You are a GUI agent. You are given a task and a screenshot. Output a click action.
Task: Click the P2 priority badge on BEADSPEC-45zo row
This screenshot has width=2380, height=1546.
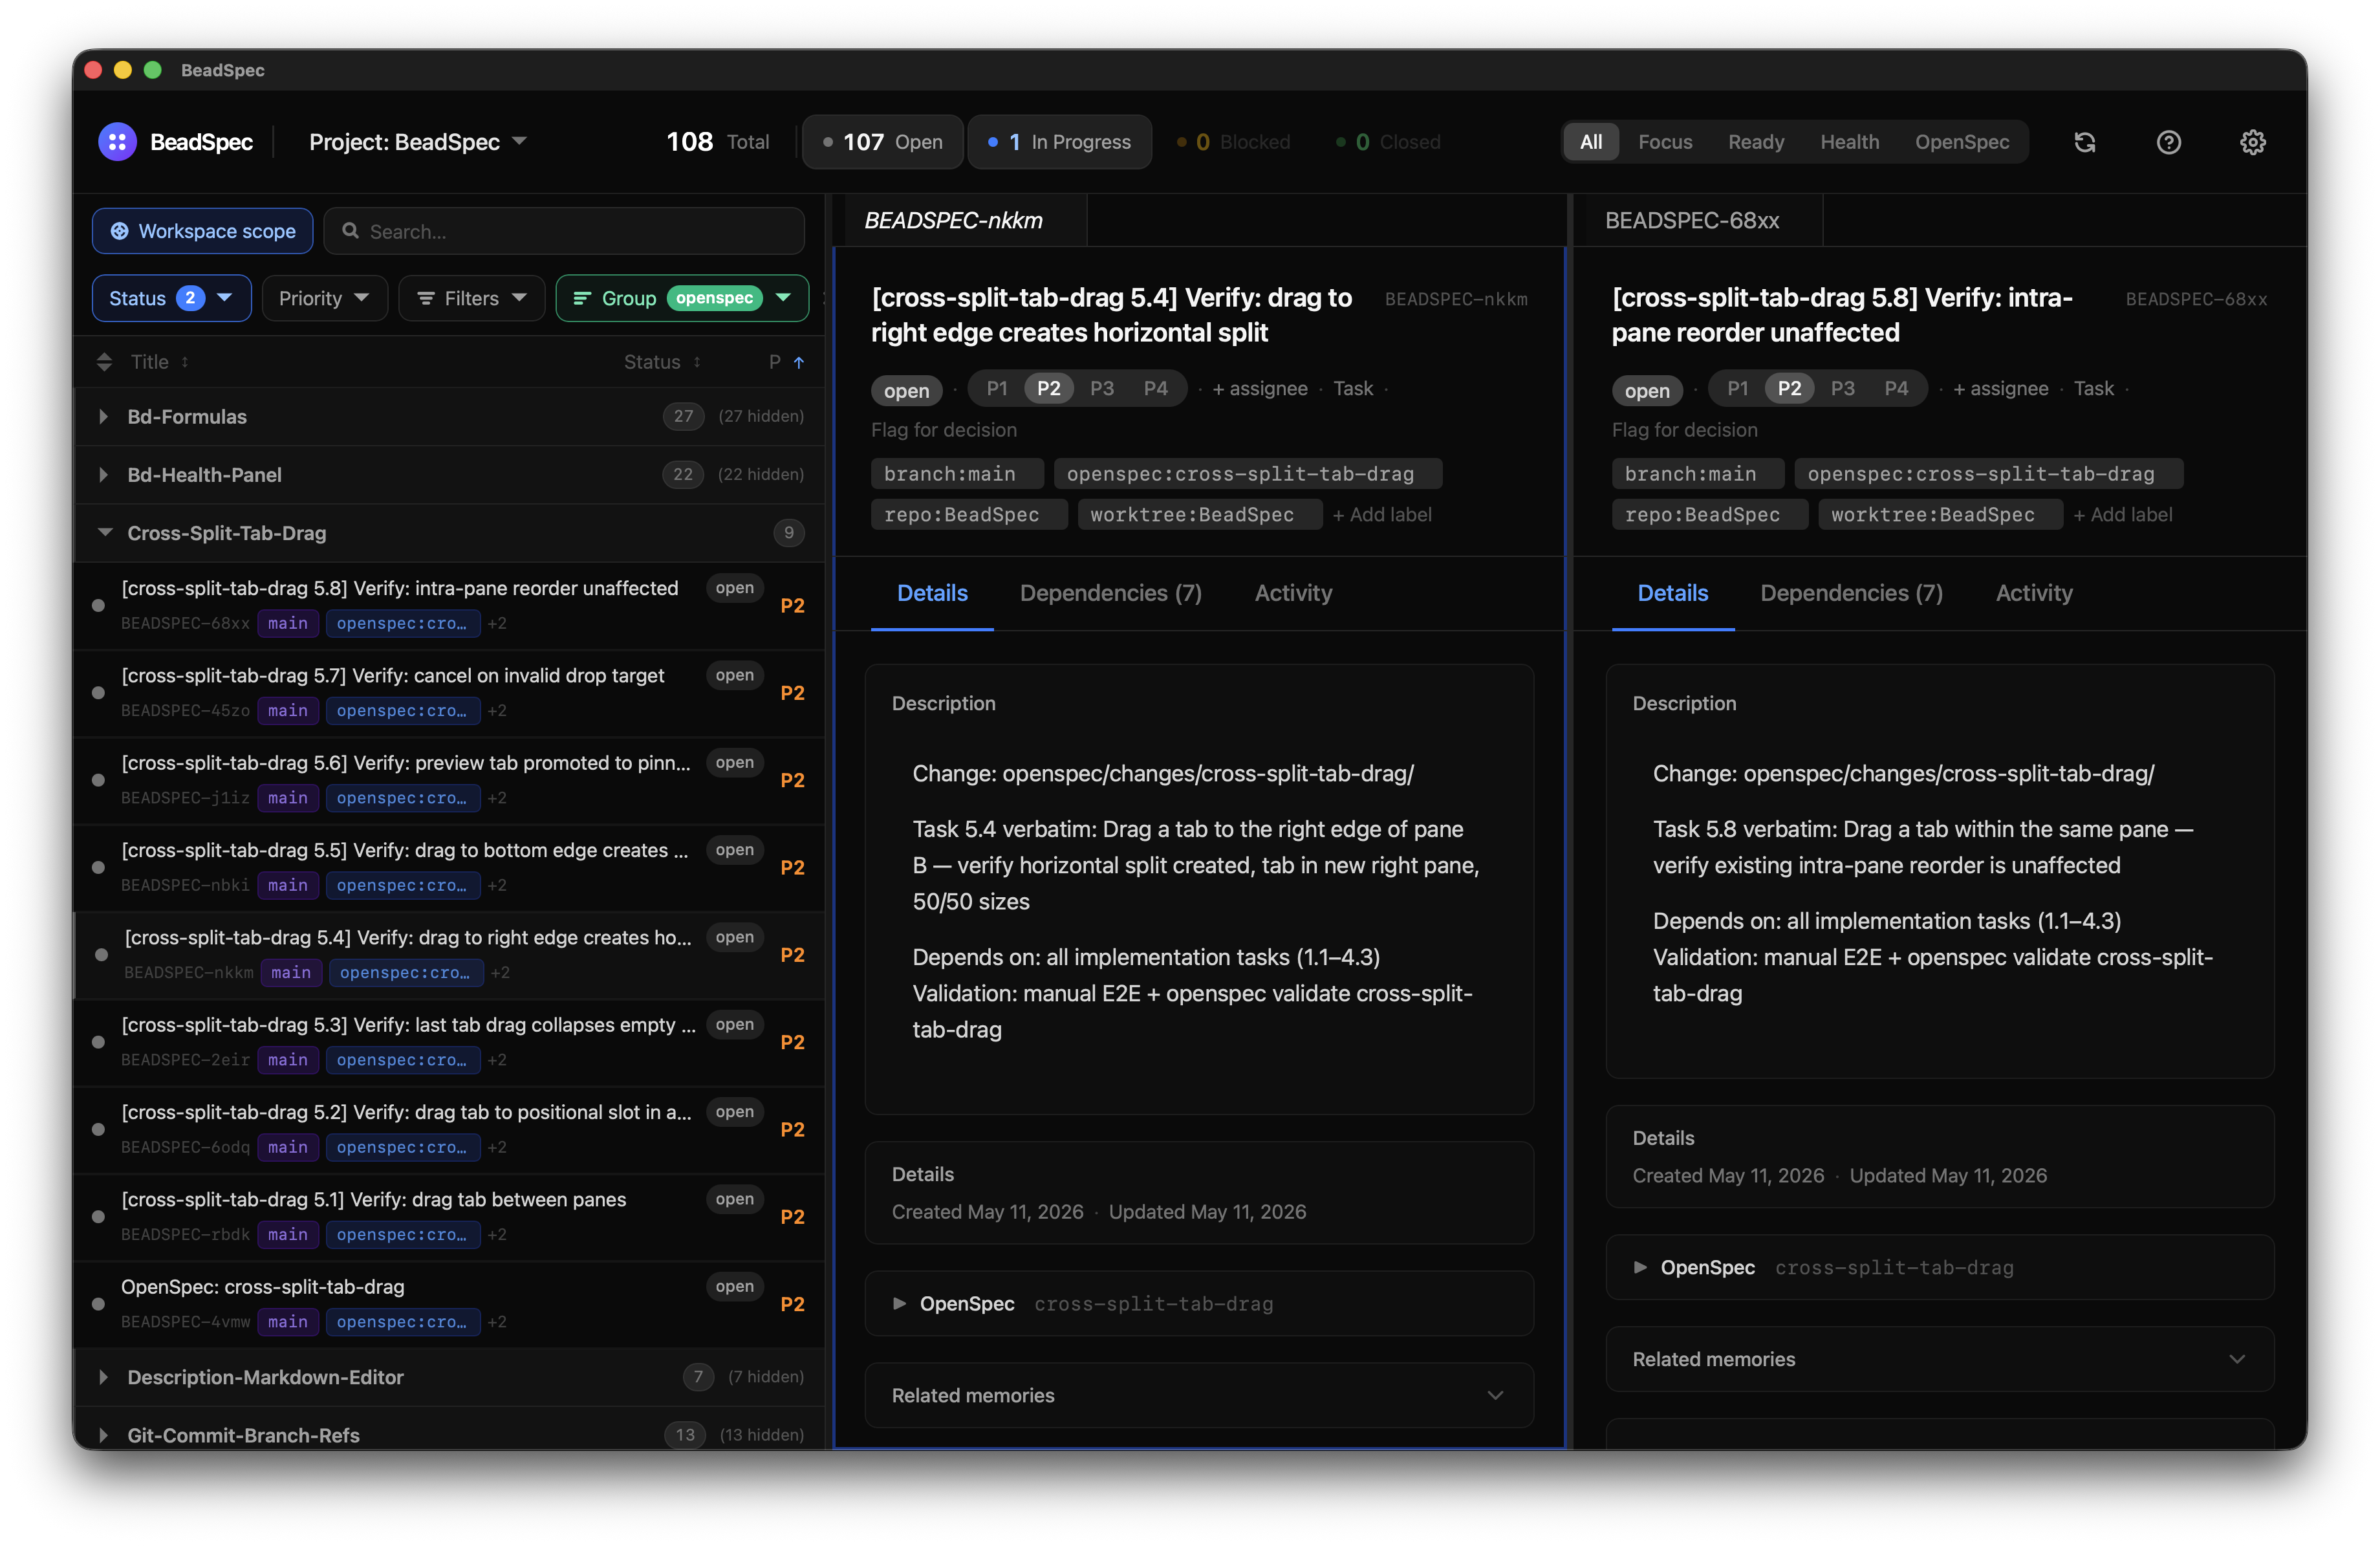tap(792, 692)
